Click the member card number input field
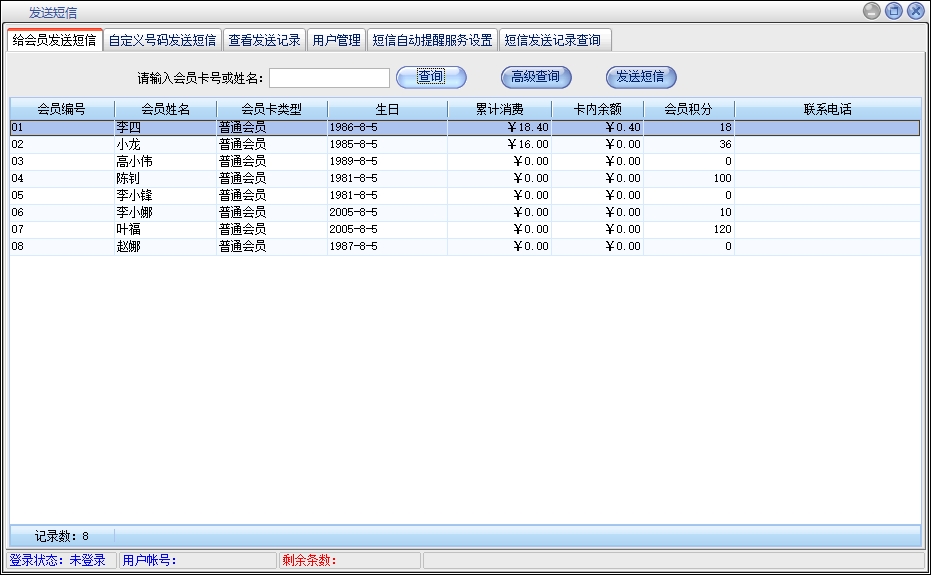The height and width of the screenshot is (575, 931). click(329, 78)
